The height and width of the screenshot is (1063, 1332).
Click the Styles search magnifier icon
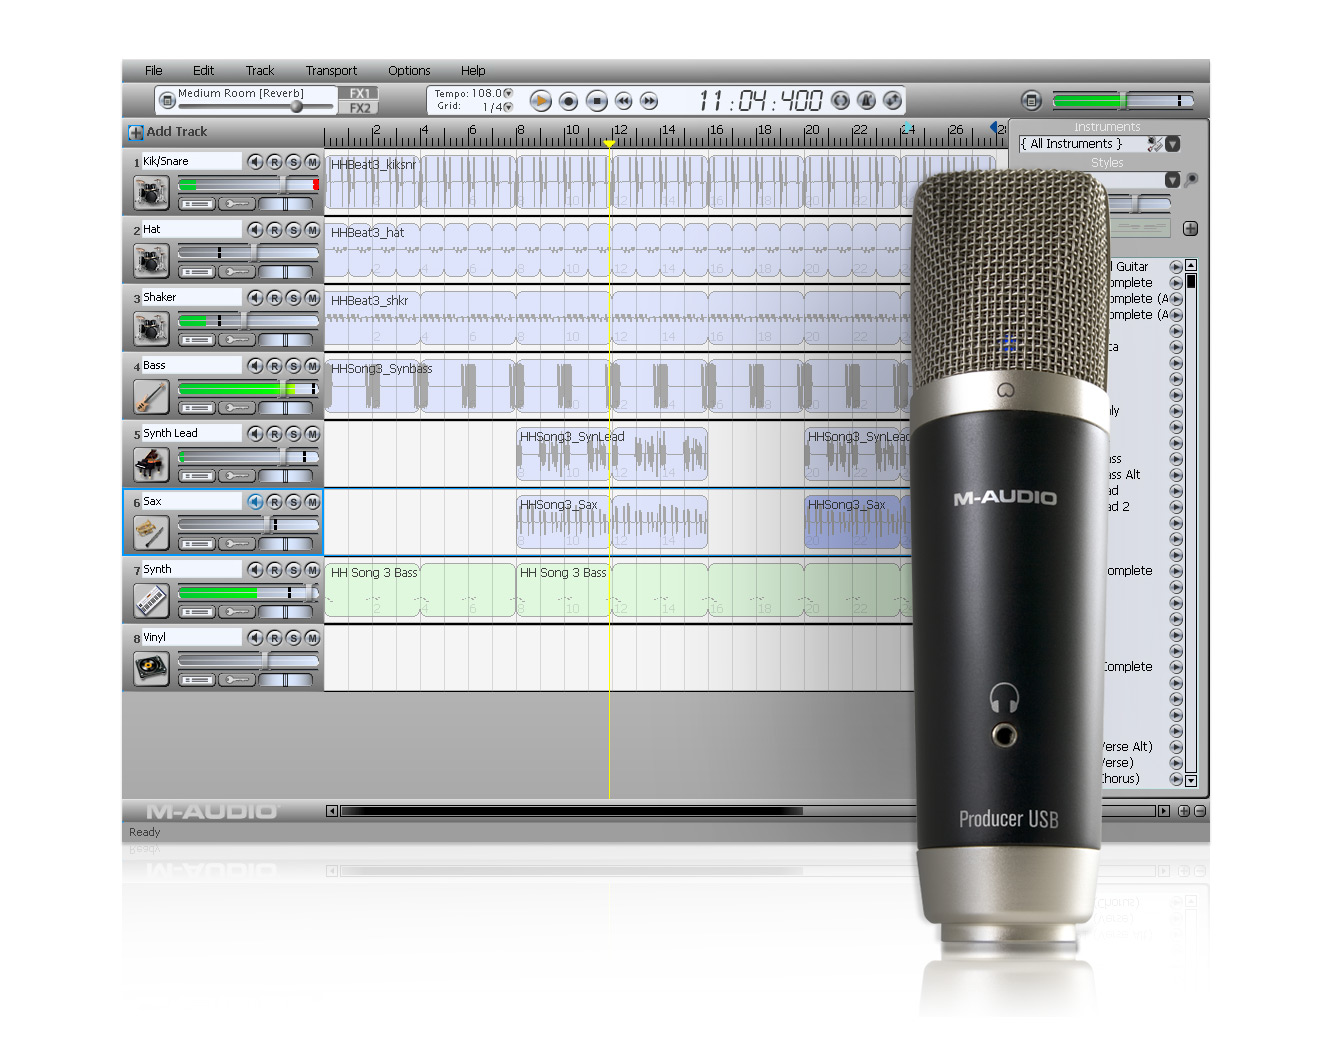click(x=1190, y=180)
